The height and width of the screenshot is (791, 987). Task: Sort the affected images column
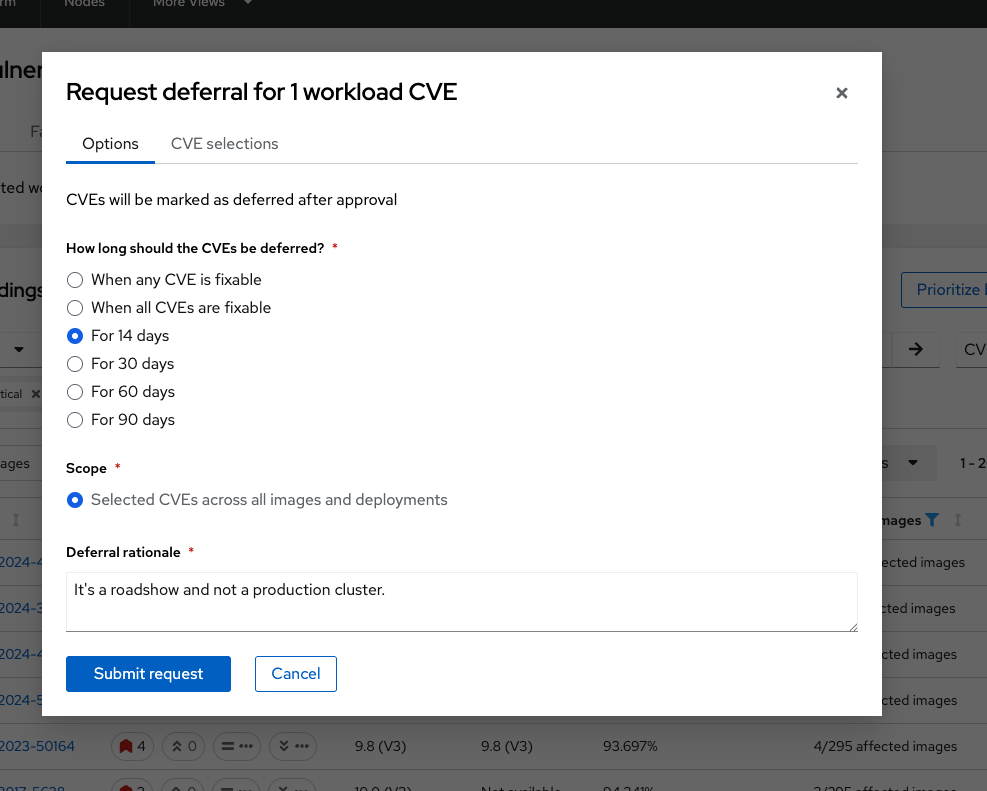[957, 520]
